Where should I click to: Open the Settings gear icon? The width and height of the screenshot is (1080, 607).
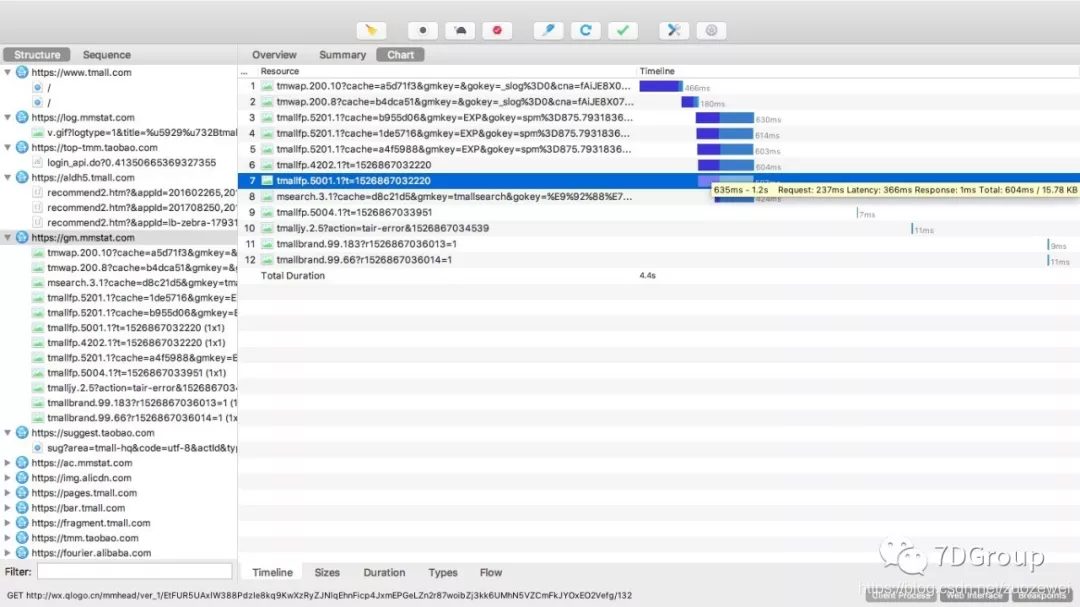pos(711,30)
